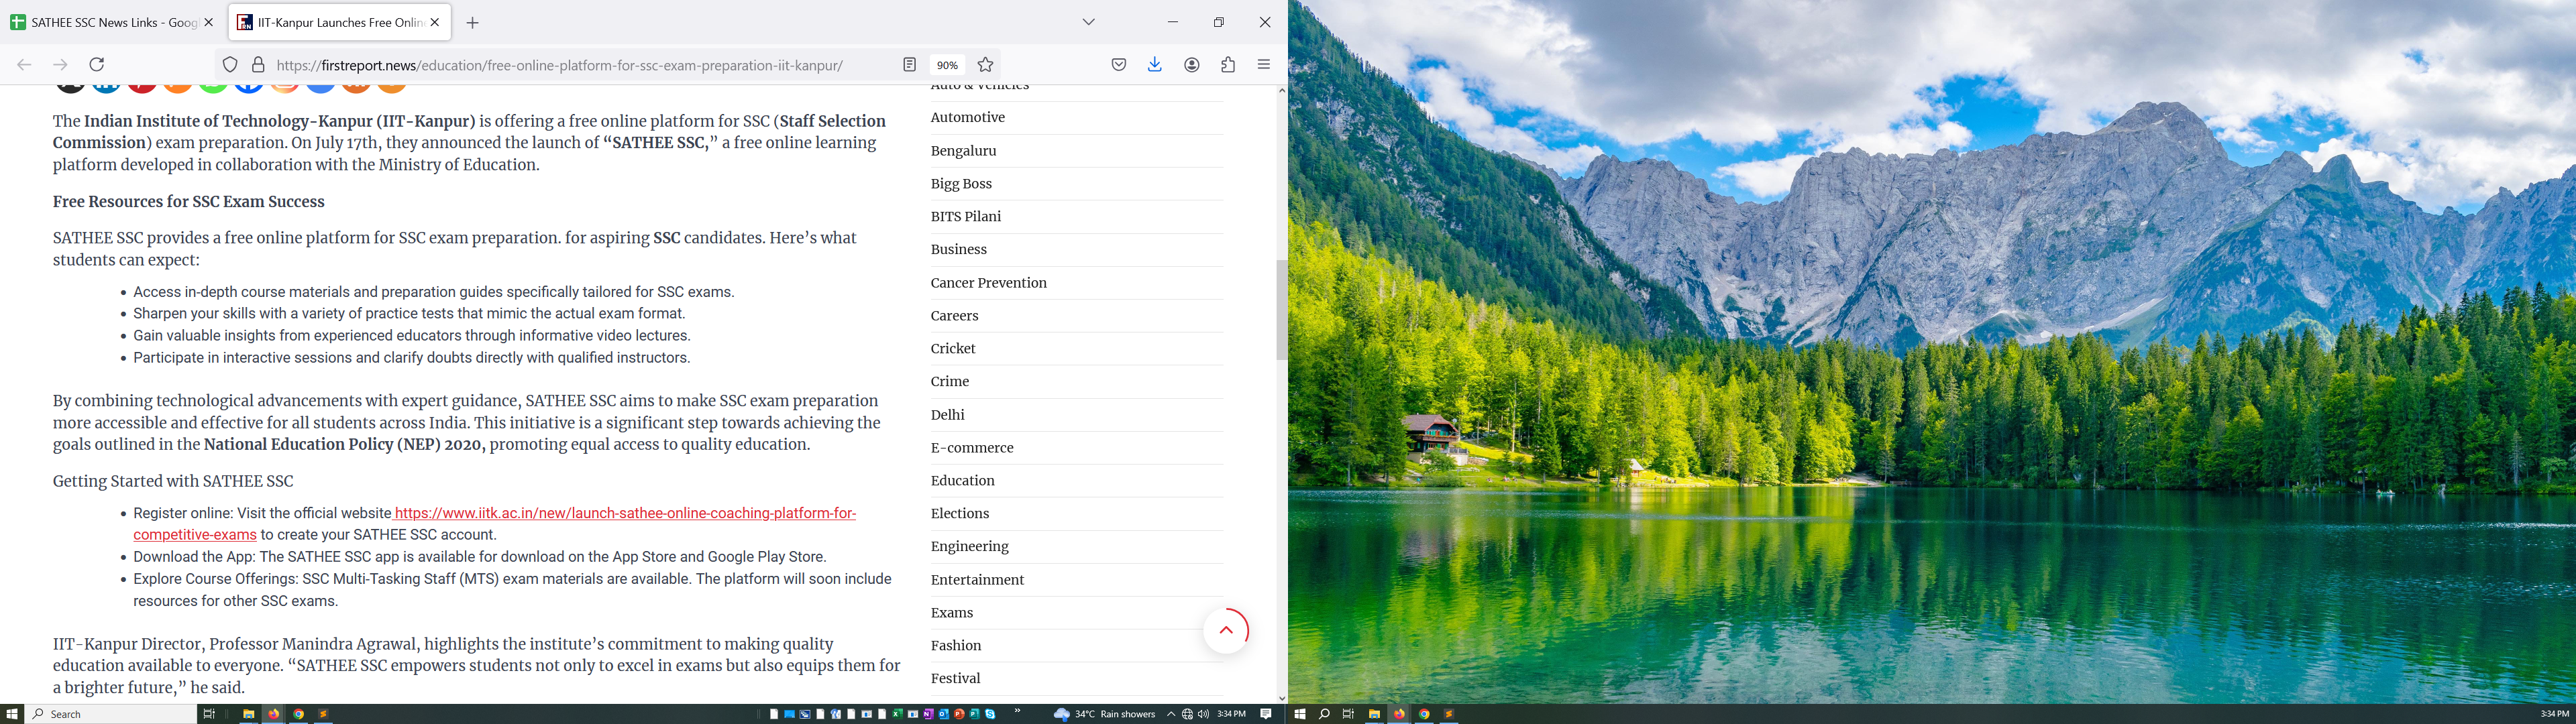Close the IIT-Kanpur Launches tab
Image resolution: width=2576 pixels, height=724 pixels.
(x=435, y=22)
